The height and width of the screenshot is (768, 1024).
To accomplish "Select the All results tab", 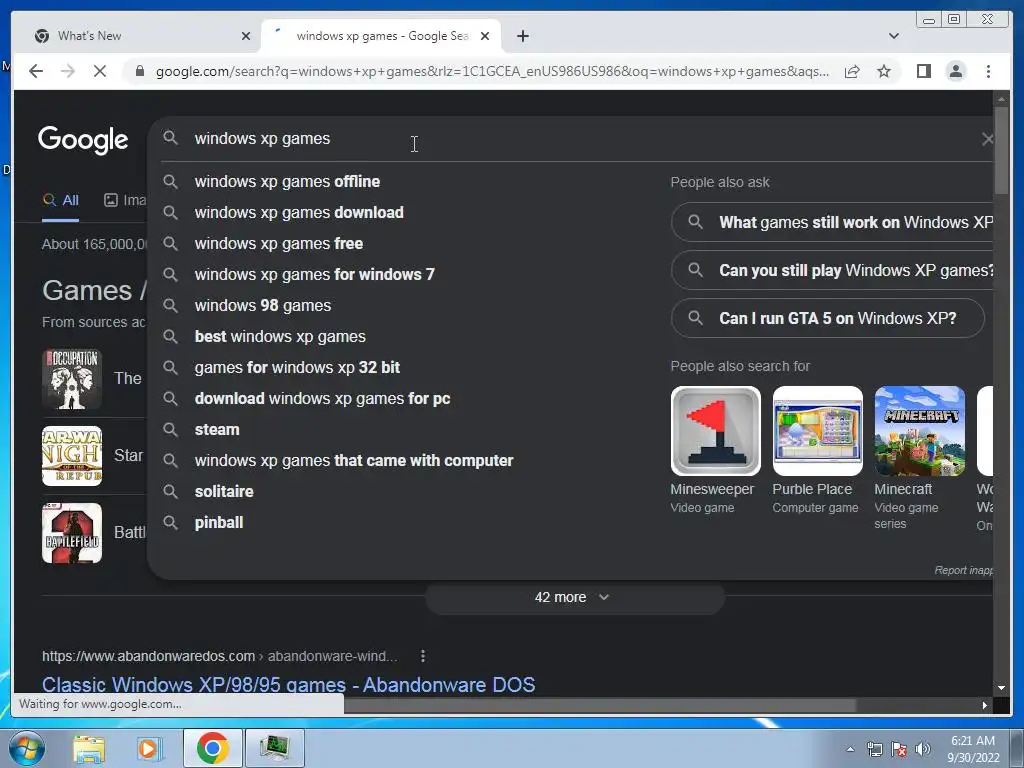I will coord(61,200).
